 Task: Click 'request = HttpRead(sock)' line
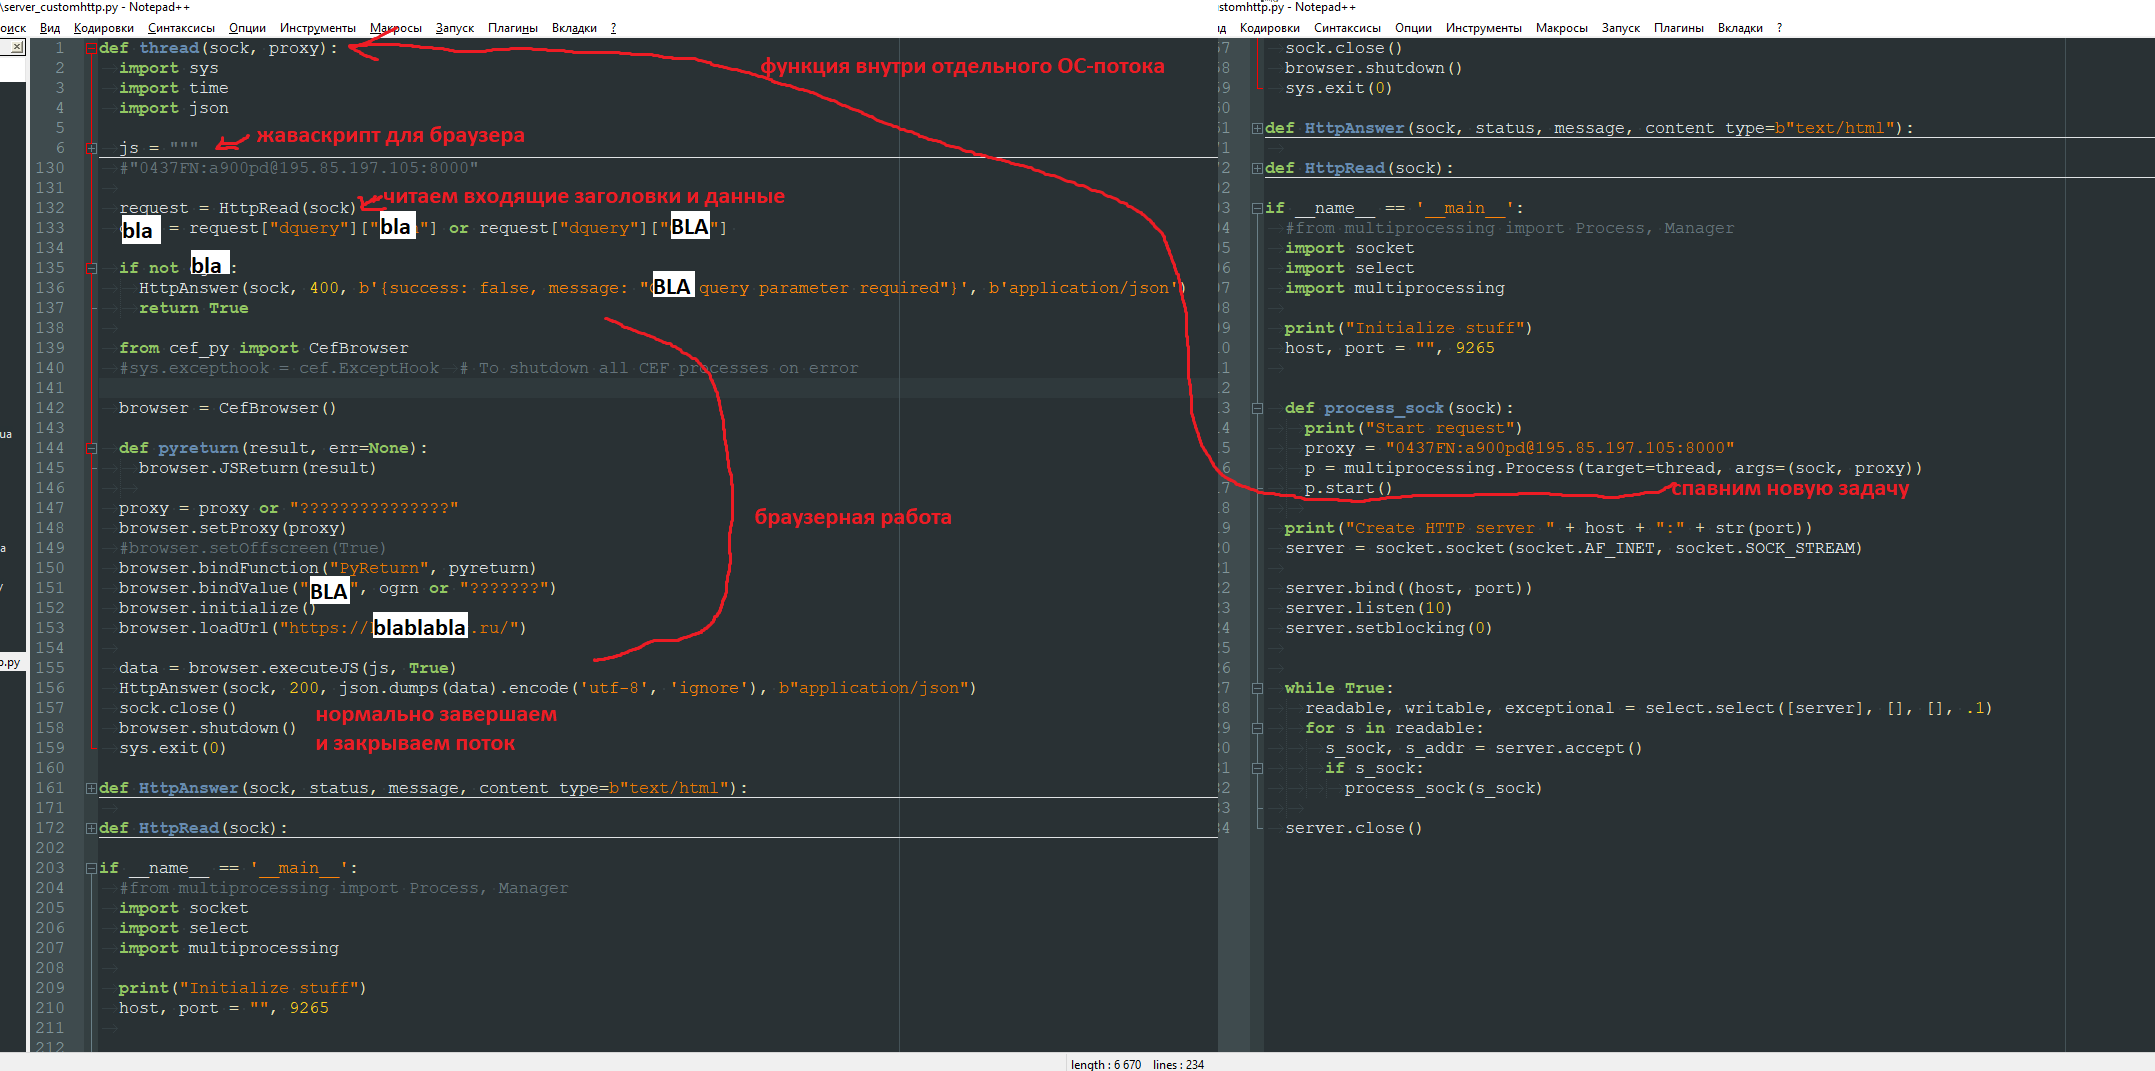pyautogui.click(x=238, y=208)
